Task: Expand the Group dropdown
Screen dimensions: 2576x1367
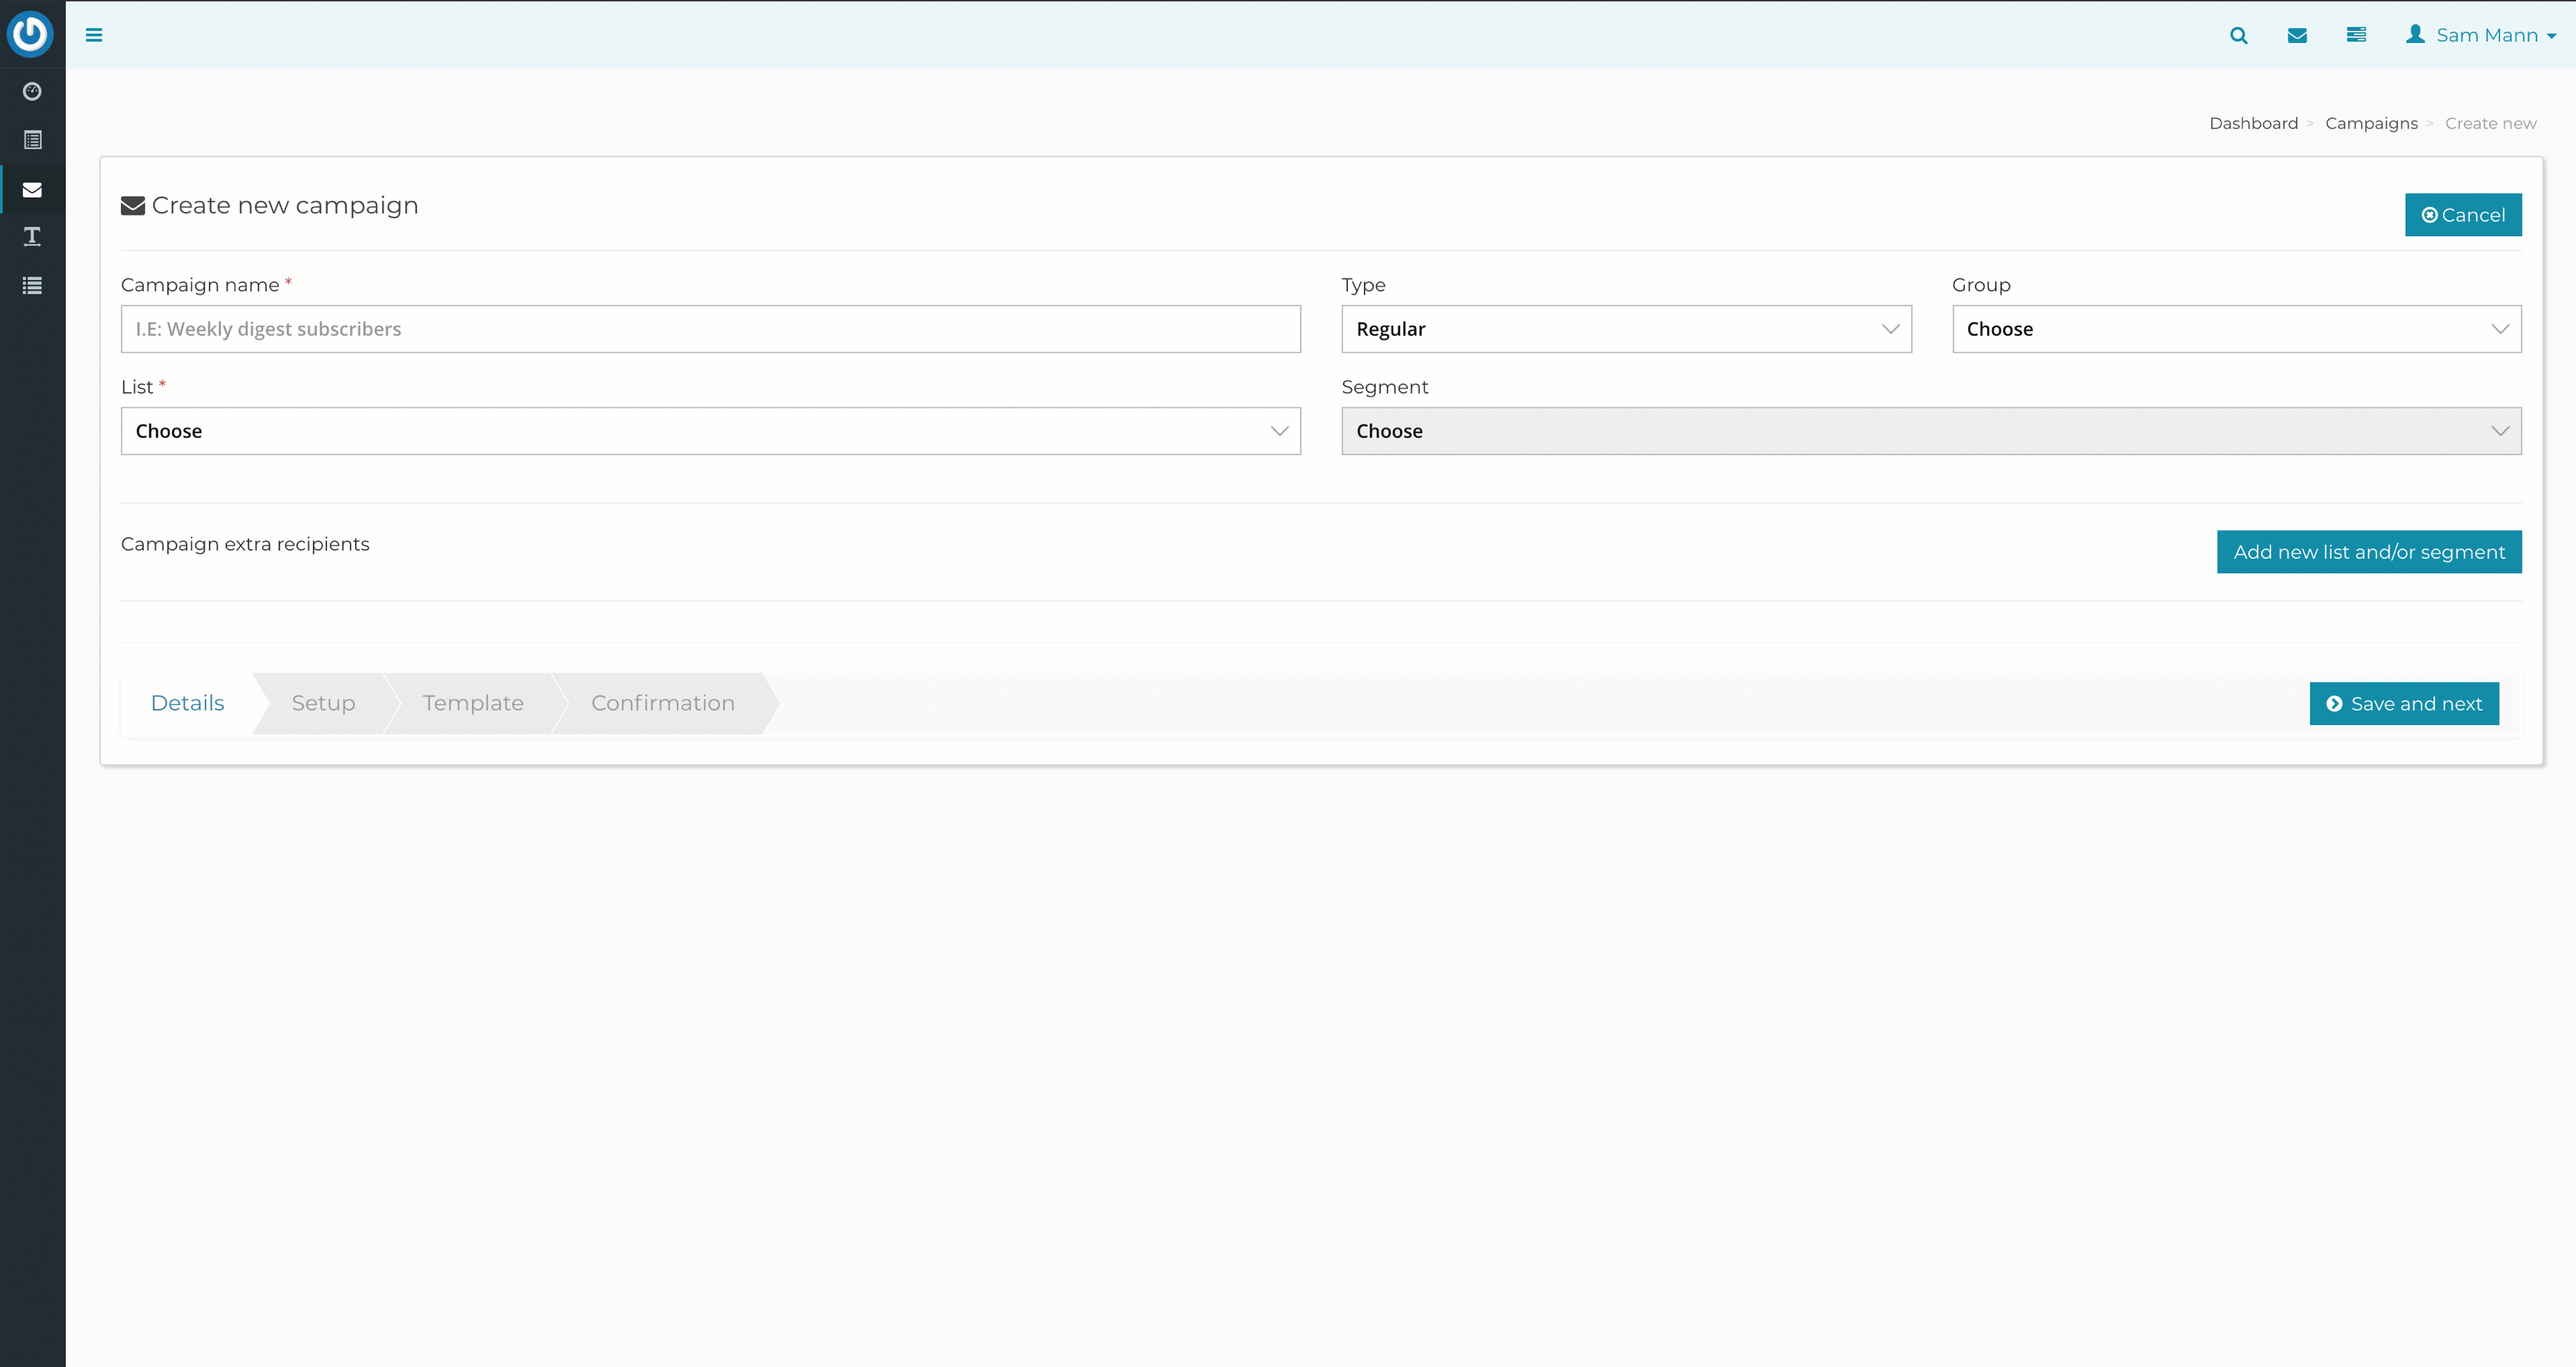Action: coord(2236,329)
